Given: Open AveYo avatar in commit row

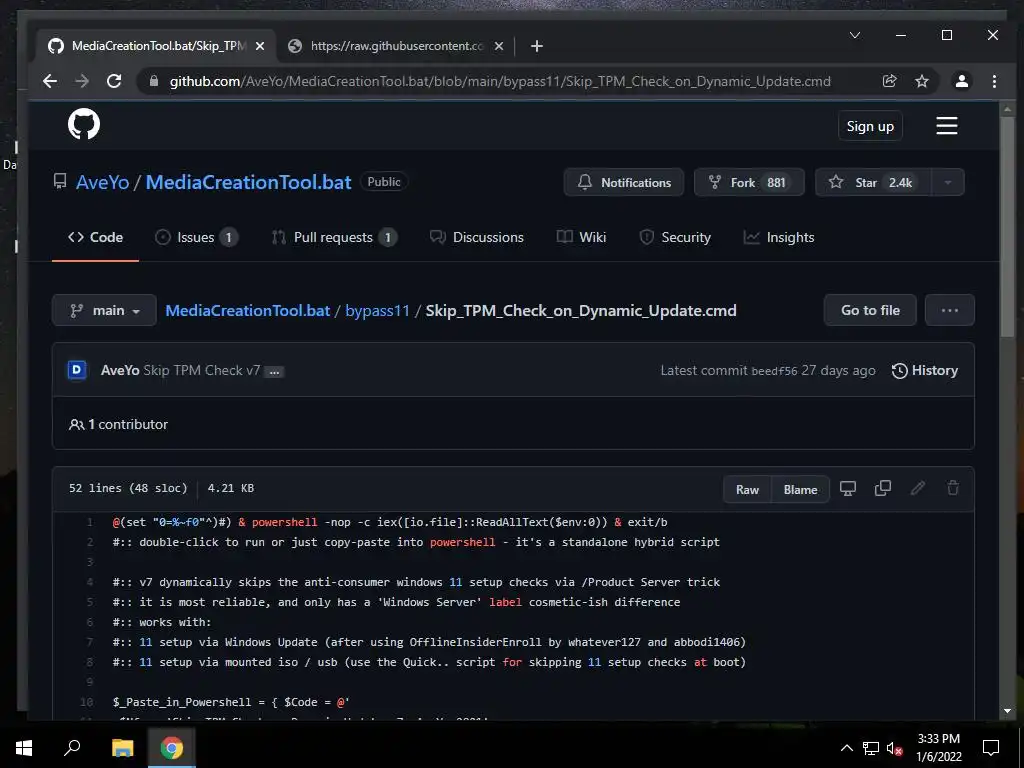Looking at the screenshot, I should point(77,370).
